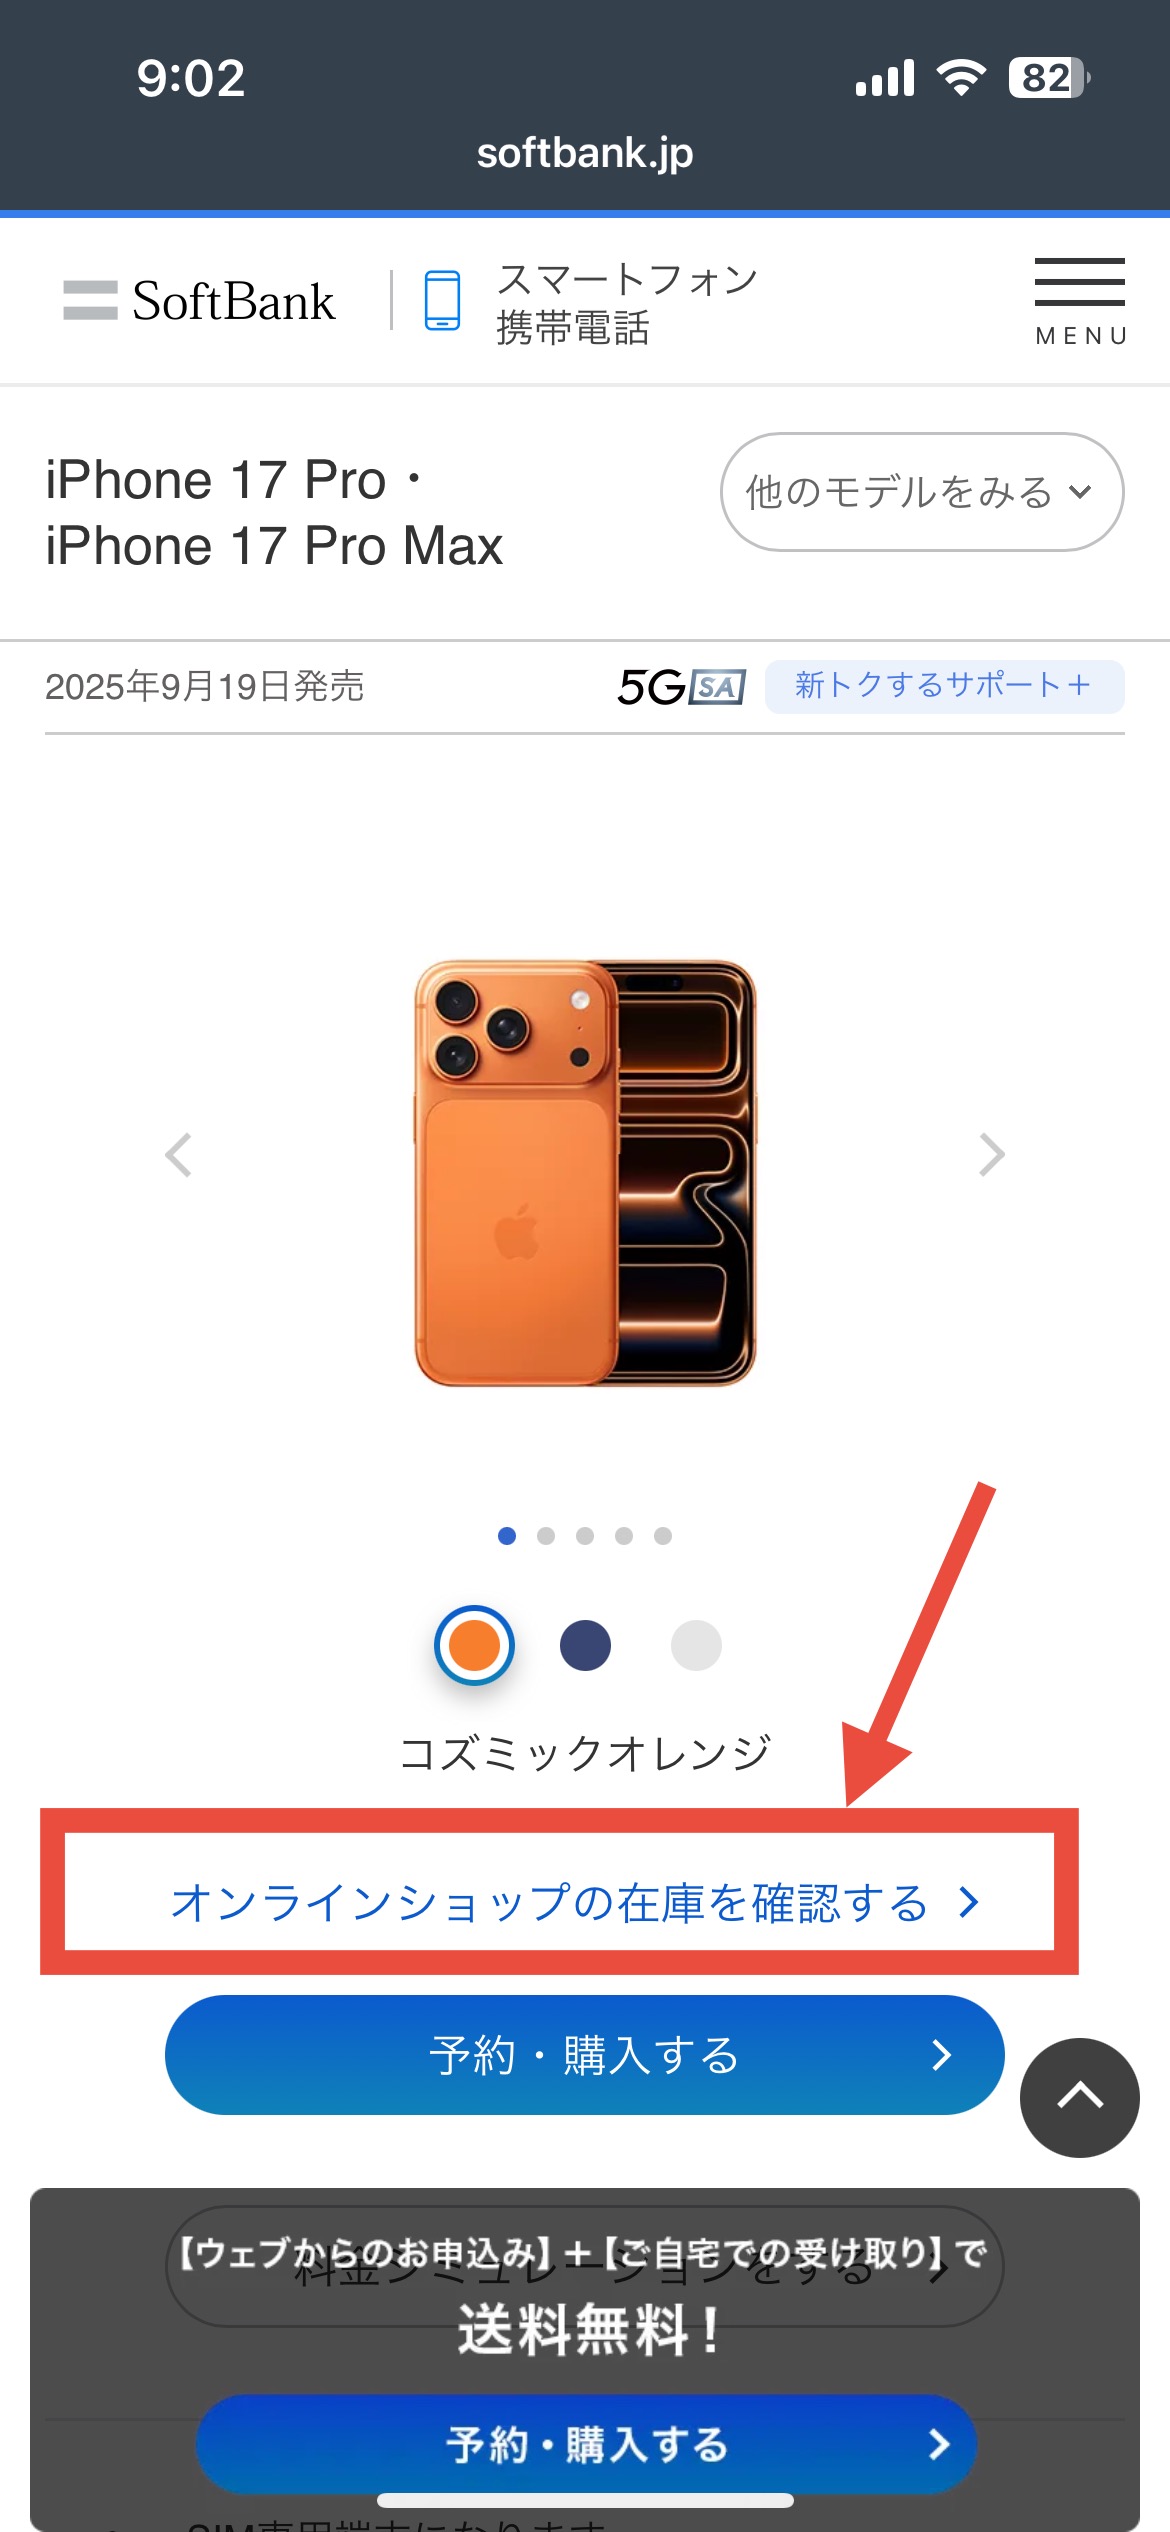Viewport: 1170px width, 2532px height.
Task: Show the previous product image arrow
Action: pos(178,1155)
